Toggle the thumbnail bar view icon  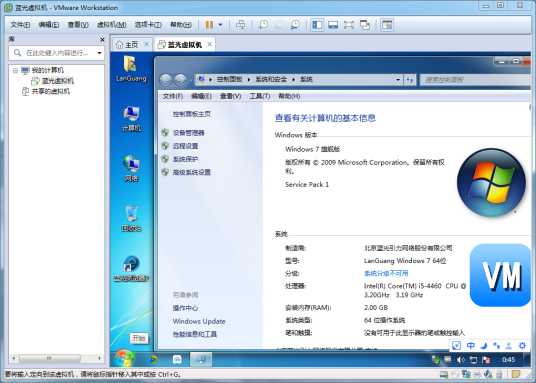coord(333,25)
